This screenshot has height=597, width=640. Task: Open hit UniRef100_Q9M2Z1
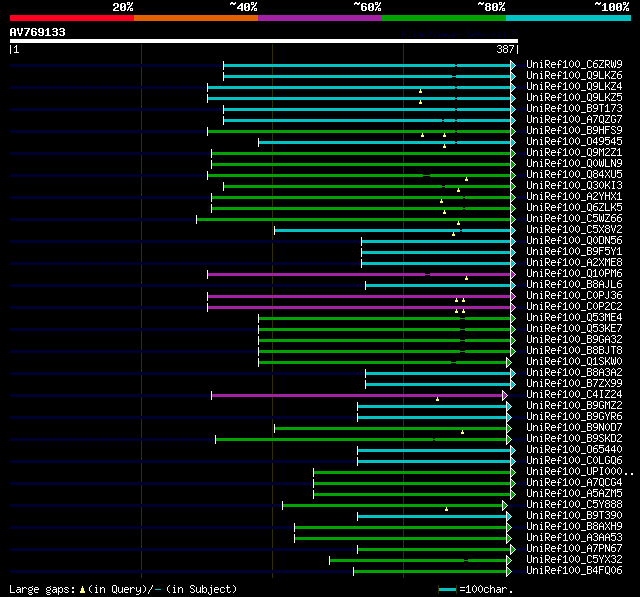[x=574, y=153]
